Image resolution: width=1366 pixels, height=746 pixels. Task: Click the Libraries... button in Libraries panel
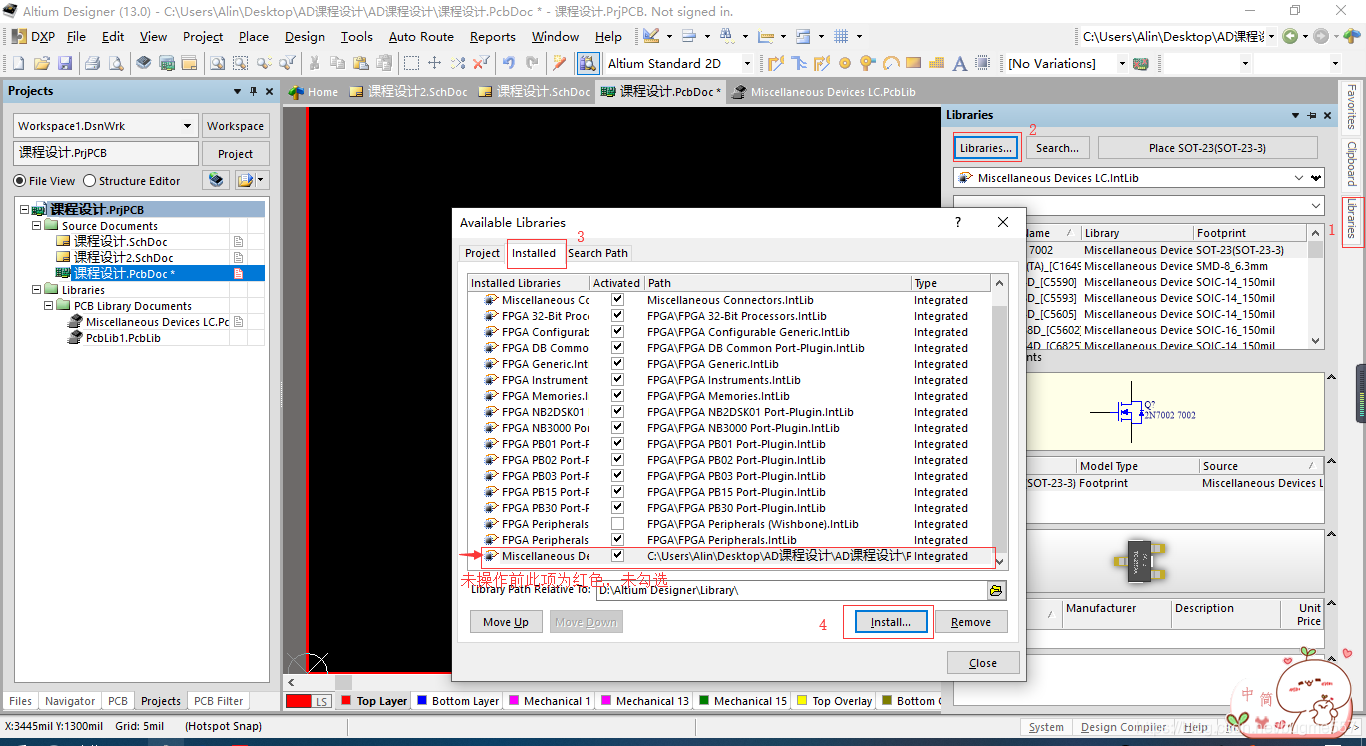pyautogui.click(x=986, y=148)
